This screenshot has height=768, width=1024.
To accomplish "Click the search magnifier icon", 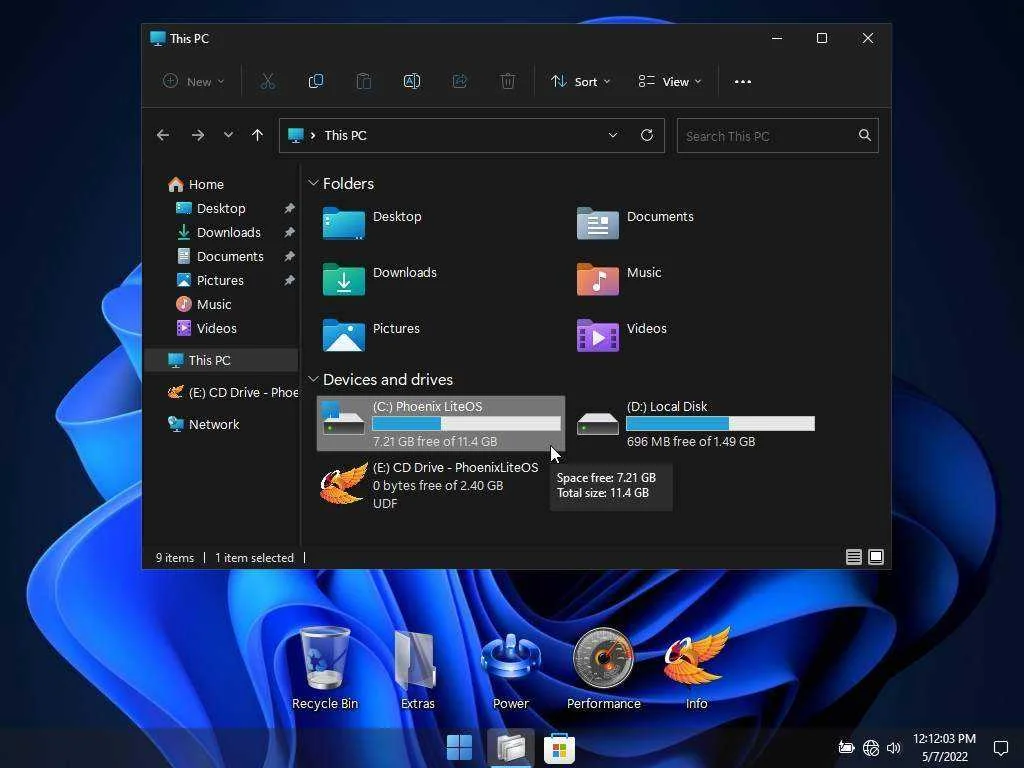I will [865, 135].
